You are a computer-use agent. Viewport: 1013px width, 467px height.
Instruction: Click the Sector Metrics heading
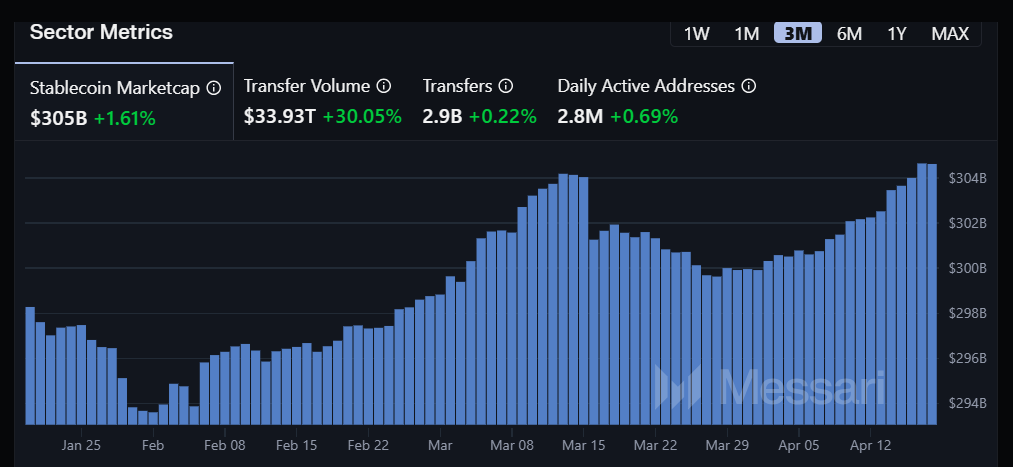(101, 32)
